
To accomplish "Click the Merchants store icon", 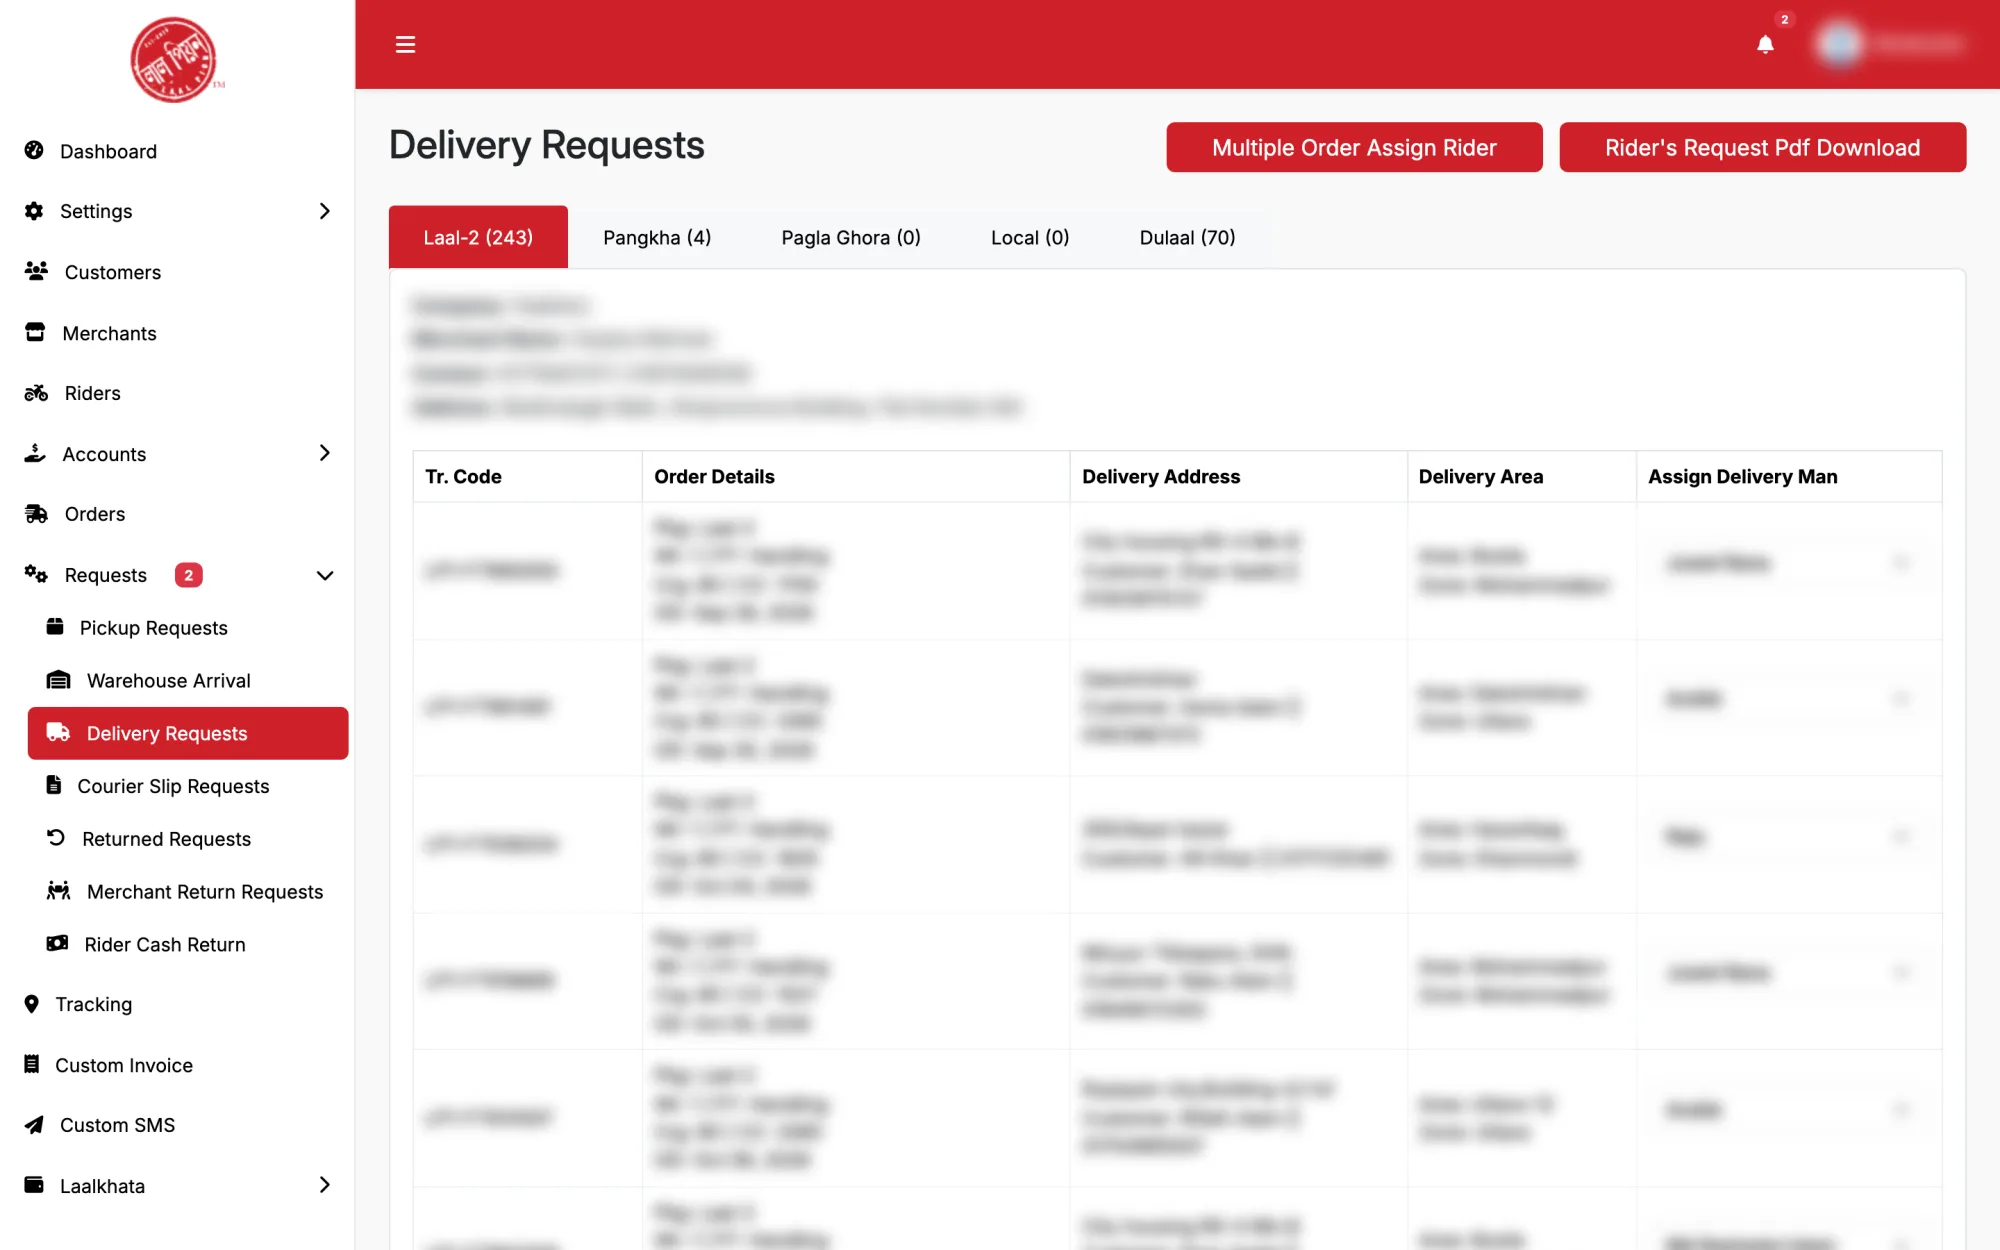I will 35,332.
